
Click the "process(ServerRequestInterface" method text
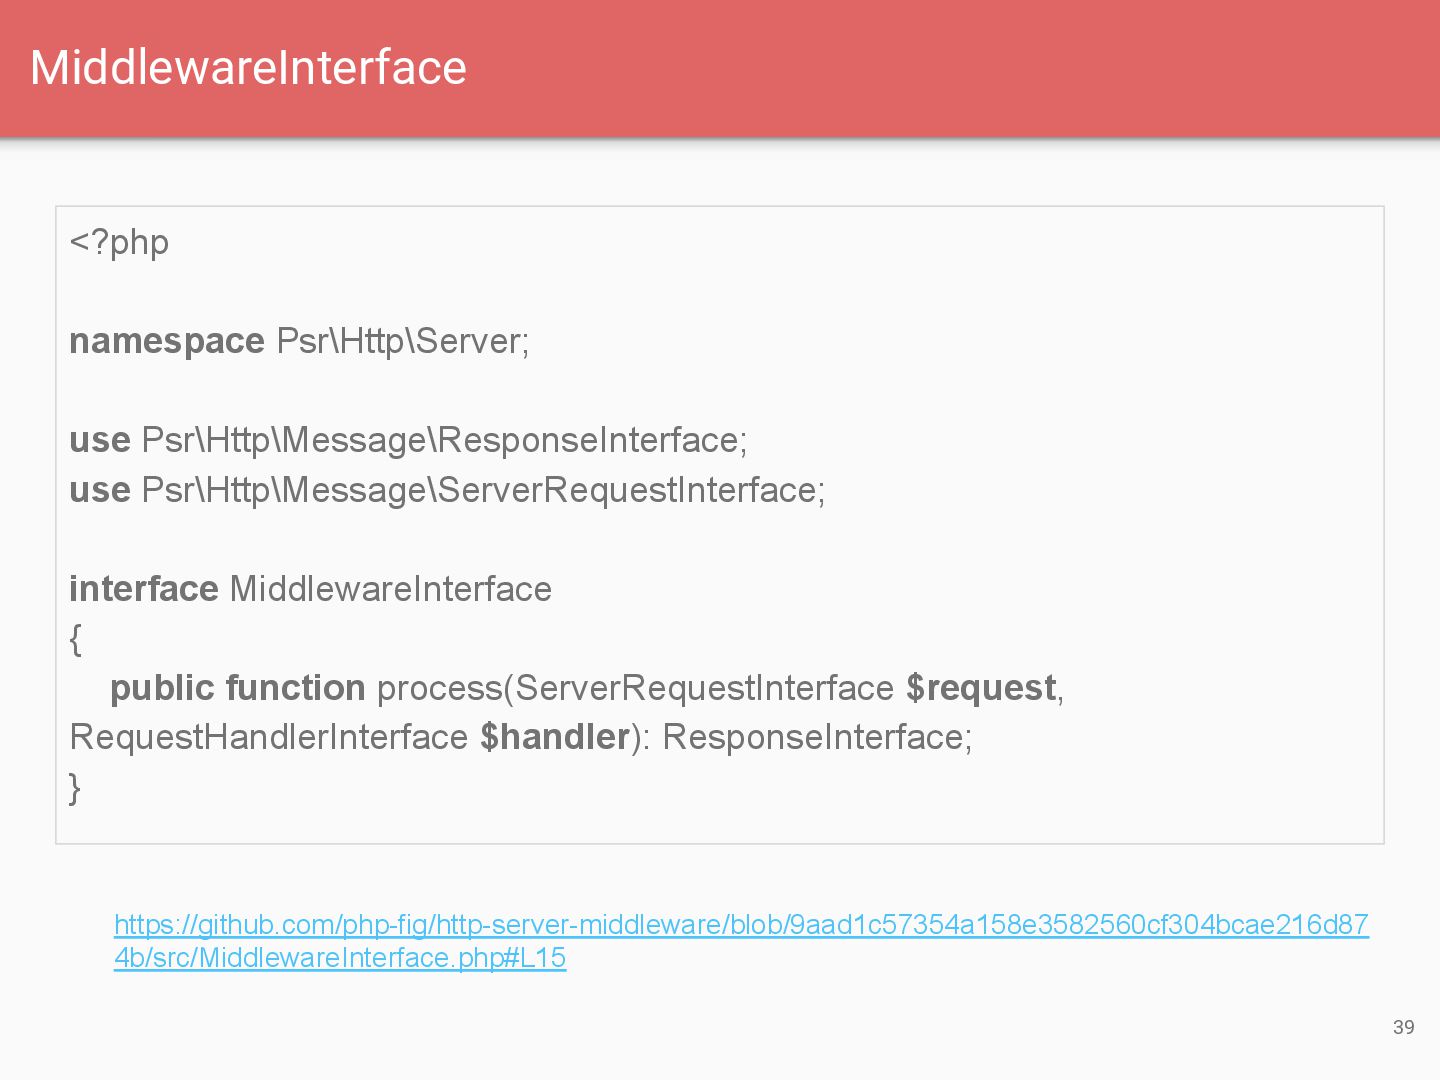pyautogui.click(x=635, y=688)
